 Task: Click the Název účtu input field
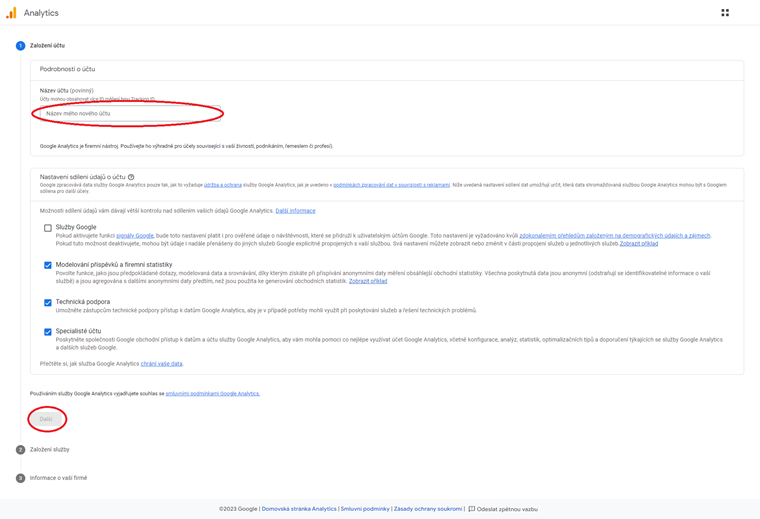coord(130,114)
